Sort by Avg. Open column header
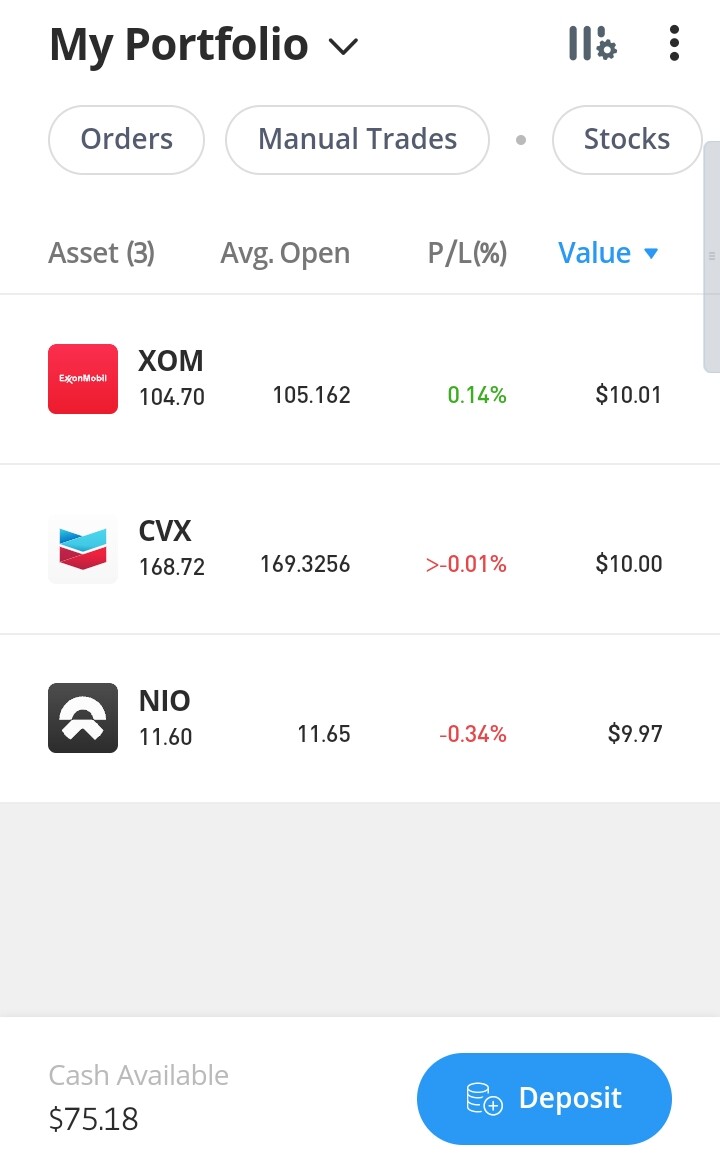Screen dimensions: 720x1158 click(x=285, y=253)
